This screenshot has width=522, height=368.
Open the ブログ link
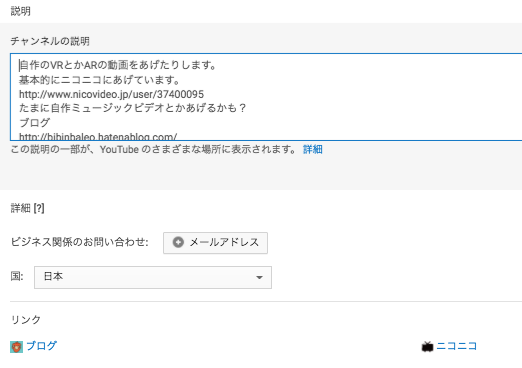41,346
